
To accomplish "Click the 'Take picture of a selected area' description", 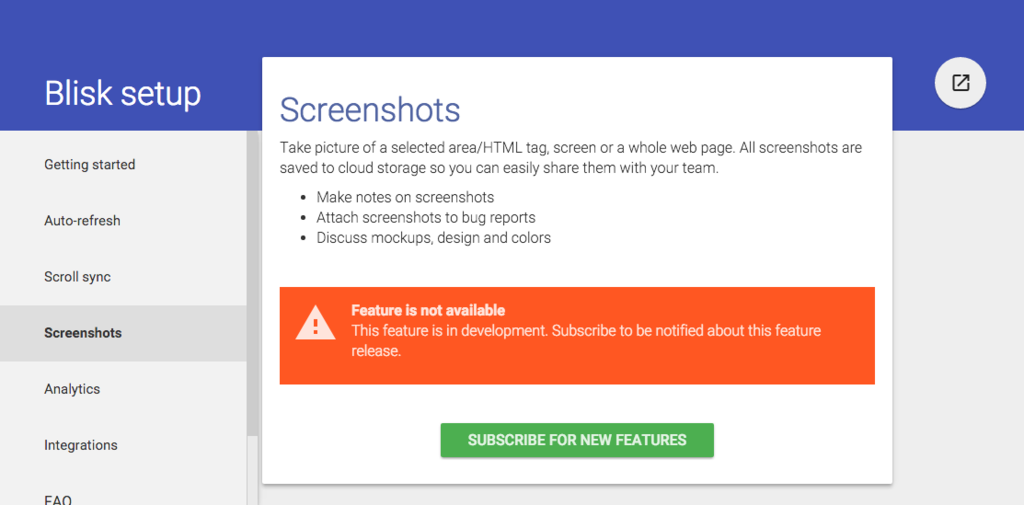I will pos(570,158).
